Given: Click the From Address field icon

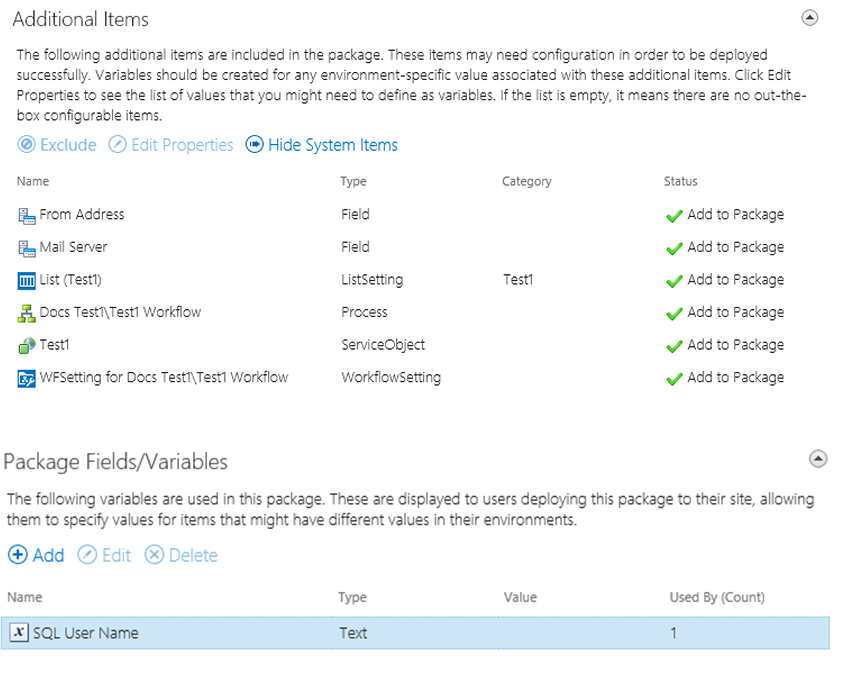Looking at the screenshot, I should (27, 215).
